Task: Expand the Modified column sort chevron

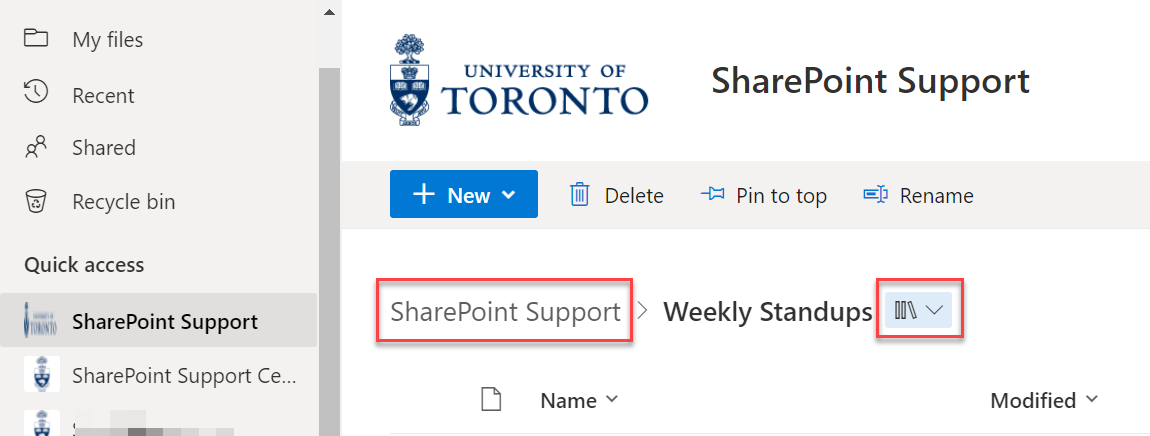Action: [x=1091, y=399]
